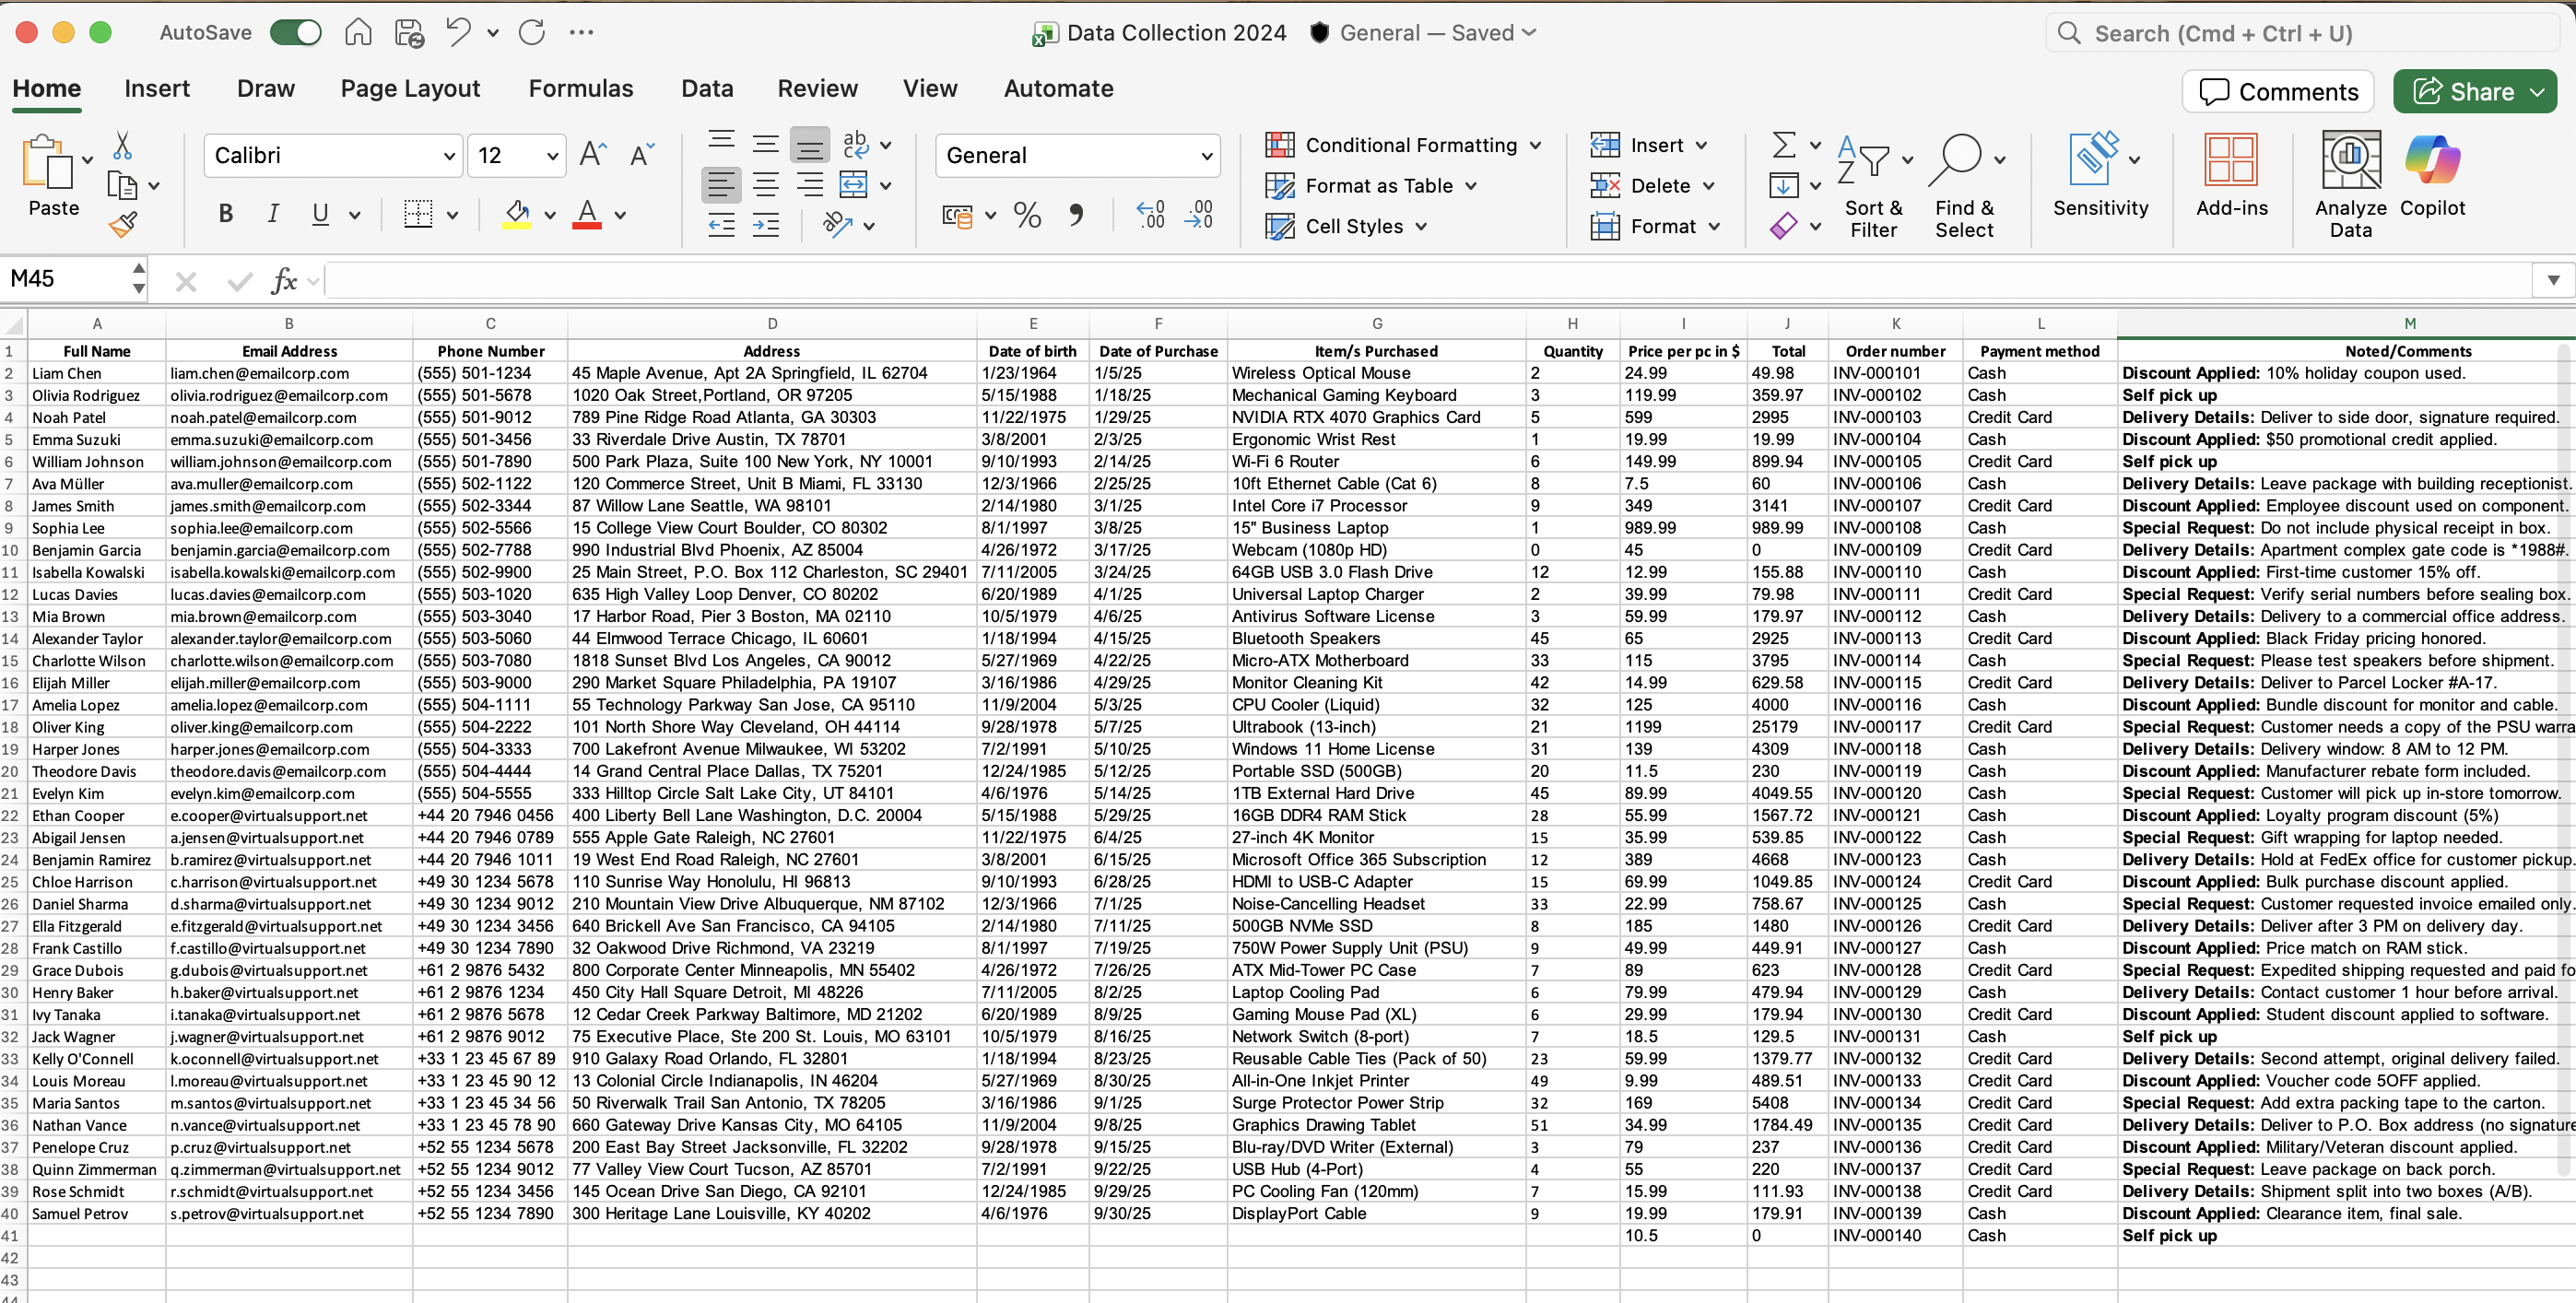Toggle the AutoSave switch
The width and height of the screenshot is (2576, 1303).
coord(296,32)
